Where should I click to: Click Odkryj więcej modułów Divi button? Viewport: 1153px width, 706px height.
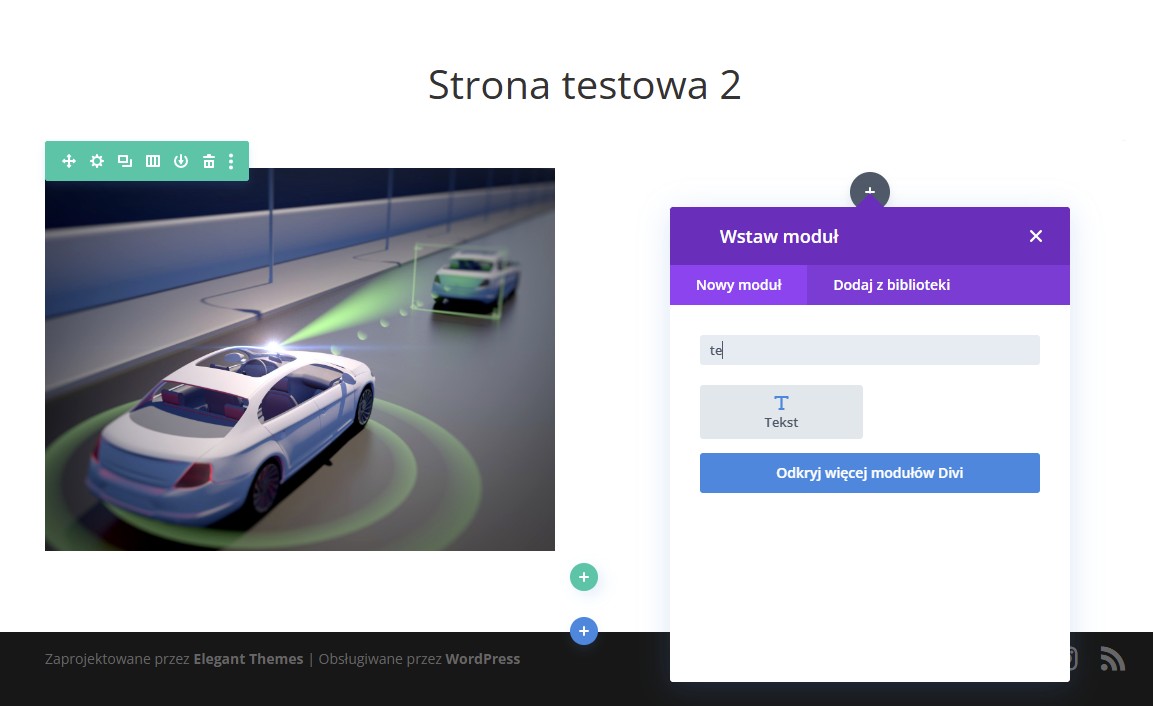coord(869,473)
